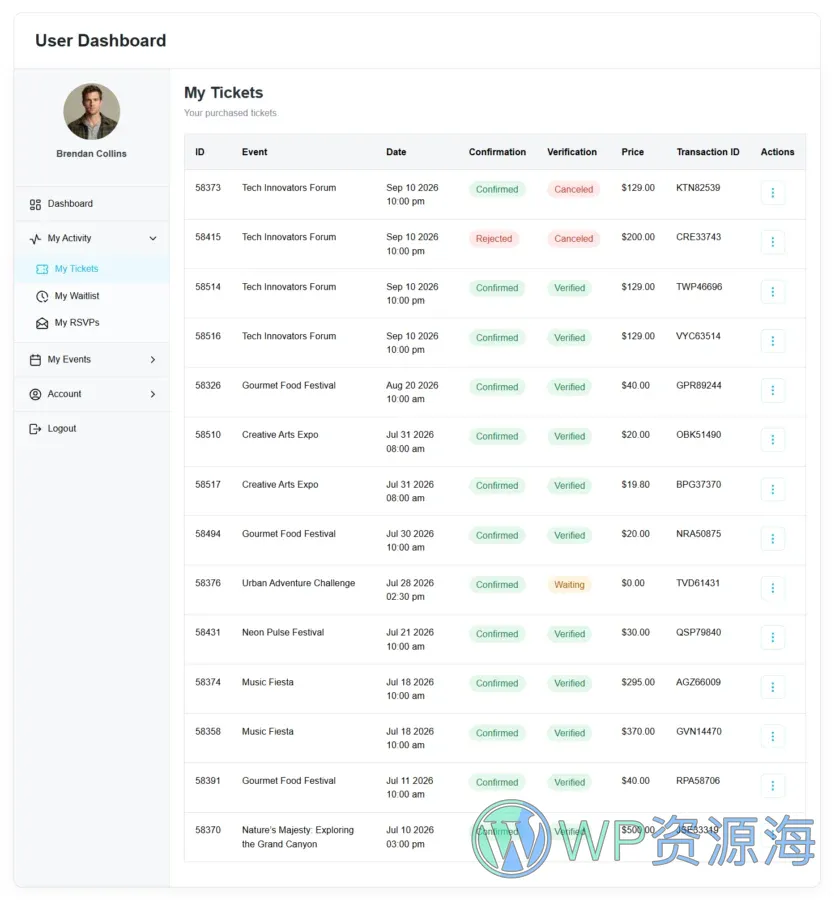835x900 pixels.
Task: Open actions menu for ticket 58517
Action: (772, 490)
